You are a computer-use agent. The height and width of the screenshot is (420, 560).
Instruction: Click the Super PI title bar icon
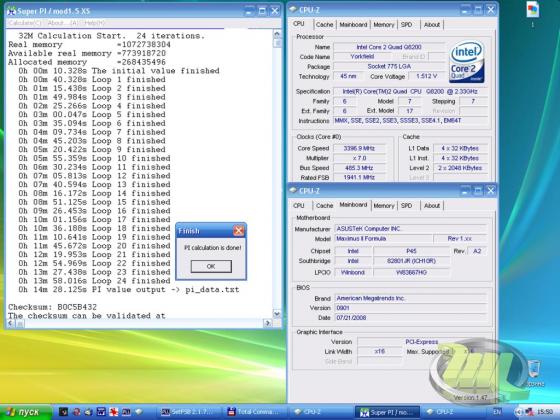coord(11,11)
